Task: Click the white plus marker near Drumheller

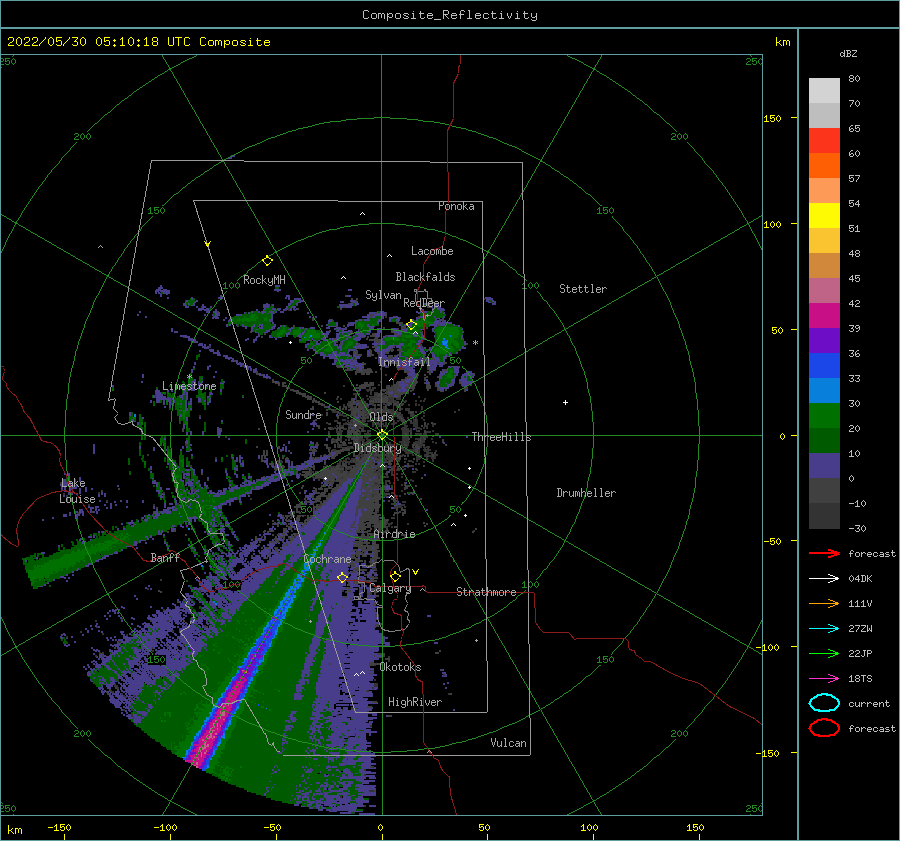Action: [x=565, y=402]
